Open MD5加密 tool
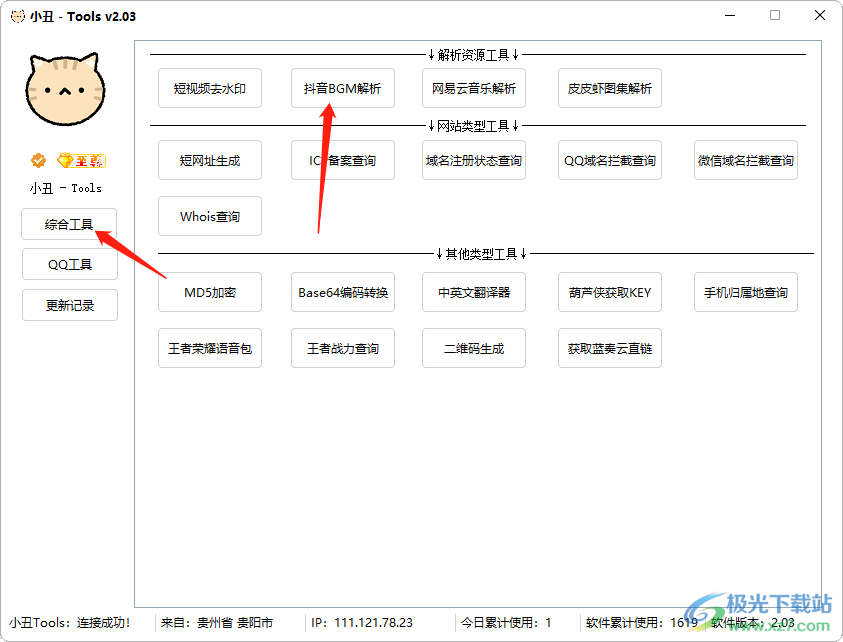The image size is (843, 642). [210, 292]
